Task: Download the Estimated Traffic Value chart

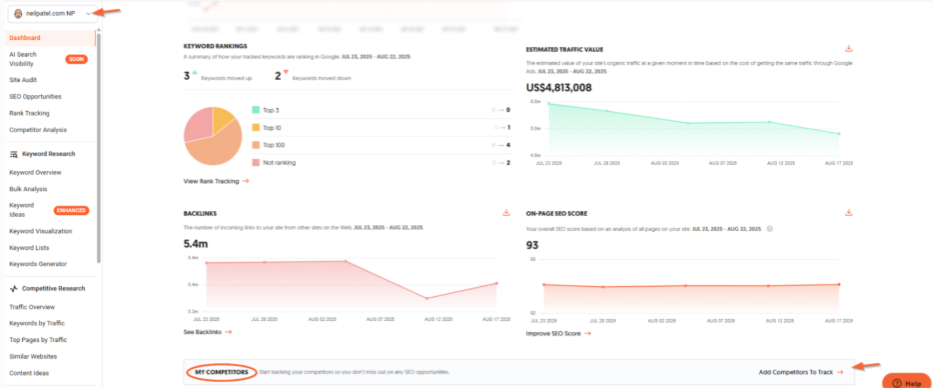Action: pos(849,49)
